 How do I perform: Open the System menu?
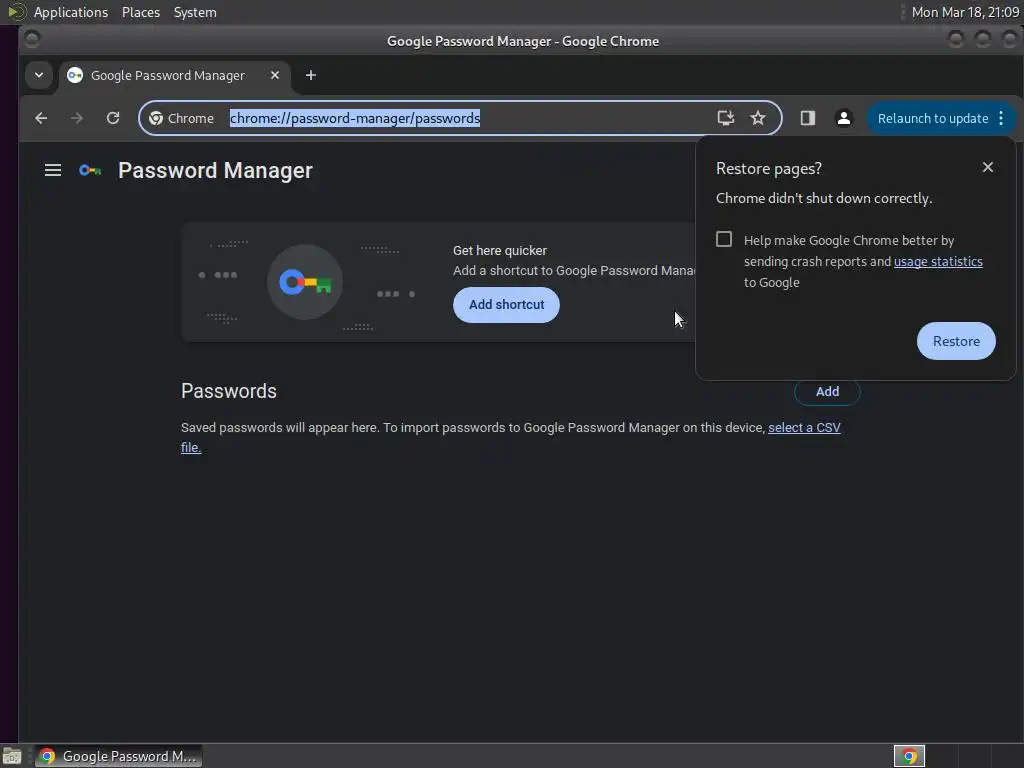pos(195,12)
